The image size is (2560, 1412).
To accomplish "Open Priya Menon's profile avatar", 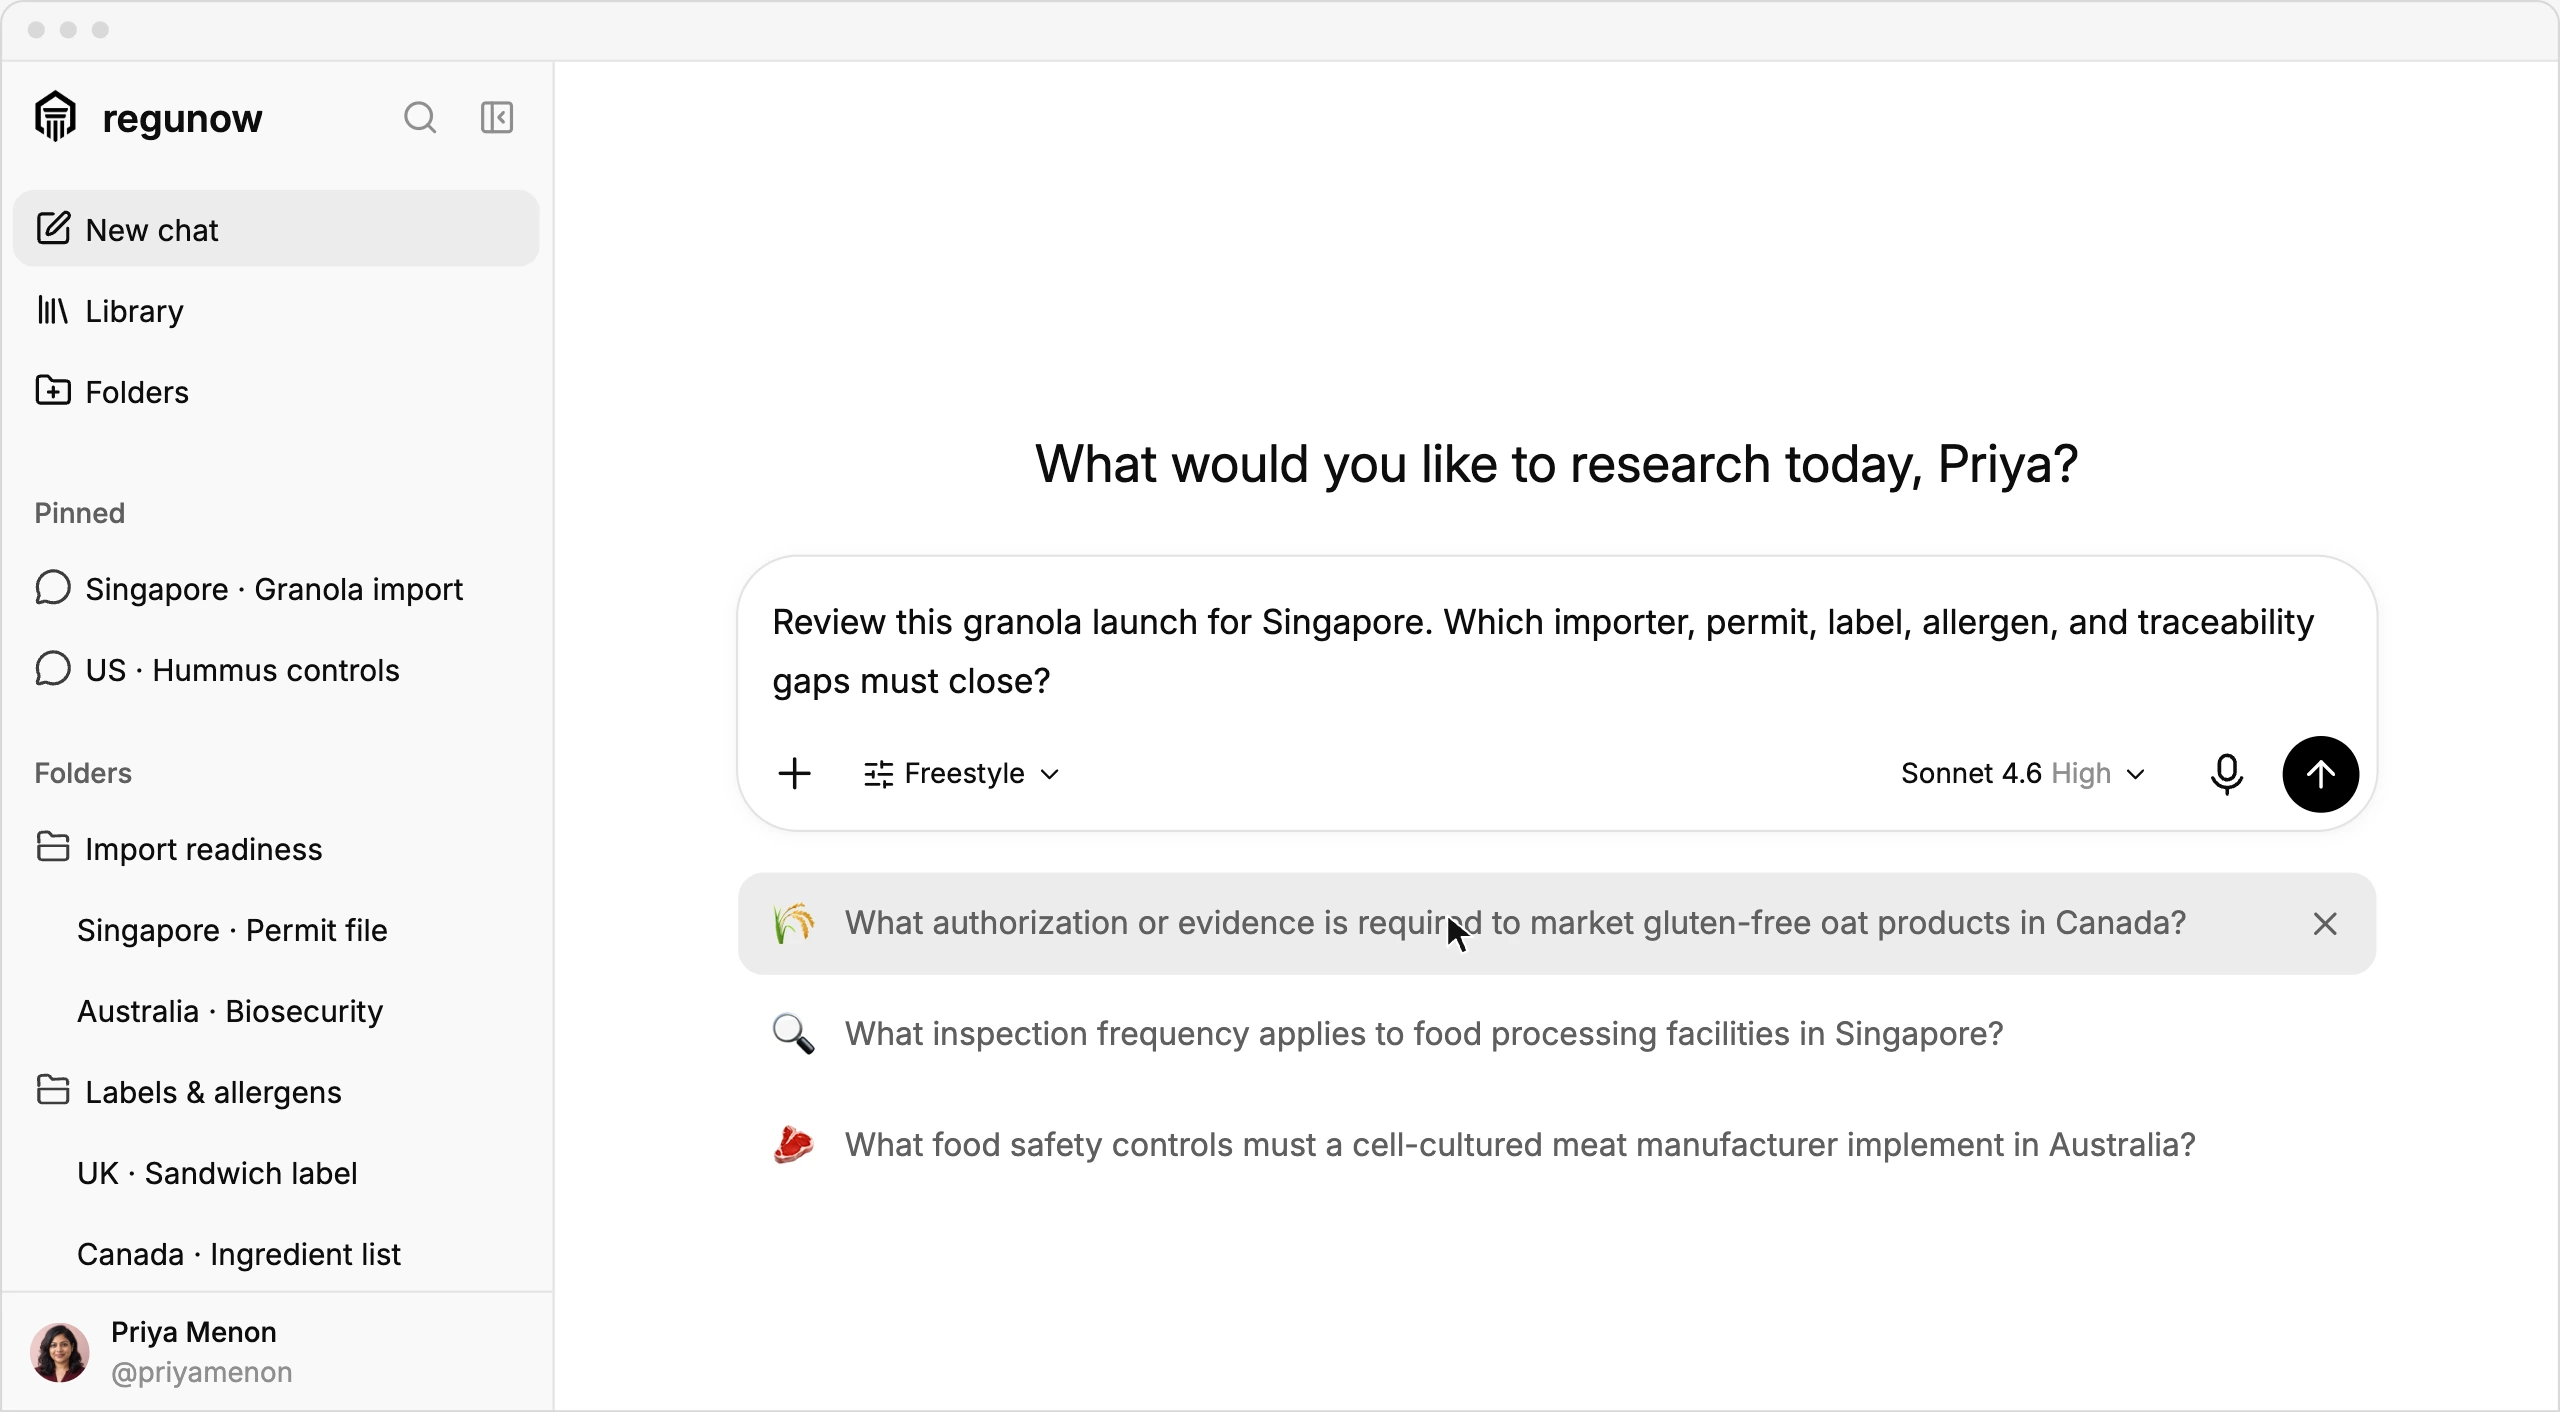I will pyautogui.click(x=60, y=1352).
